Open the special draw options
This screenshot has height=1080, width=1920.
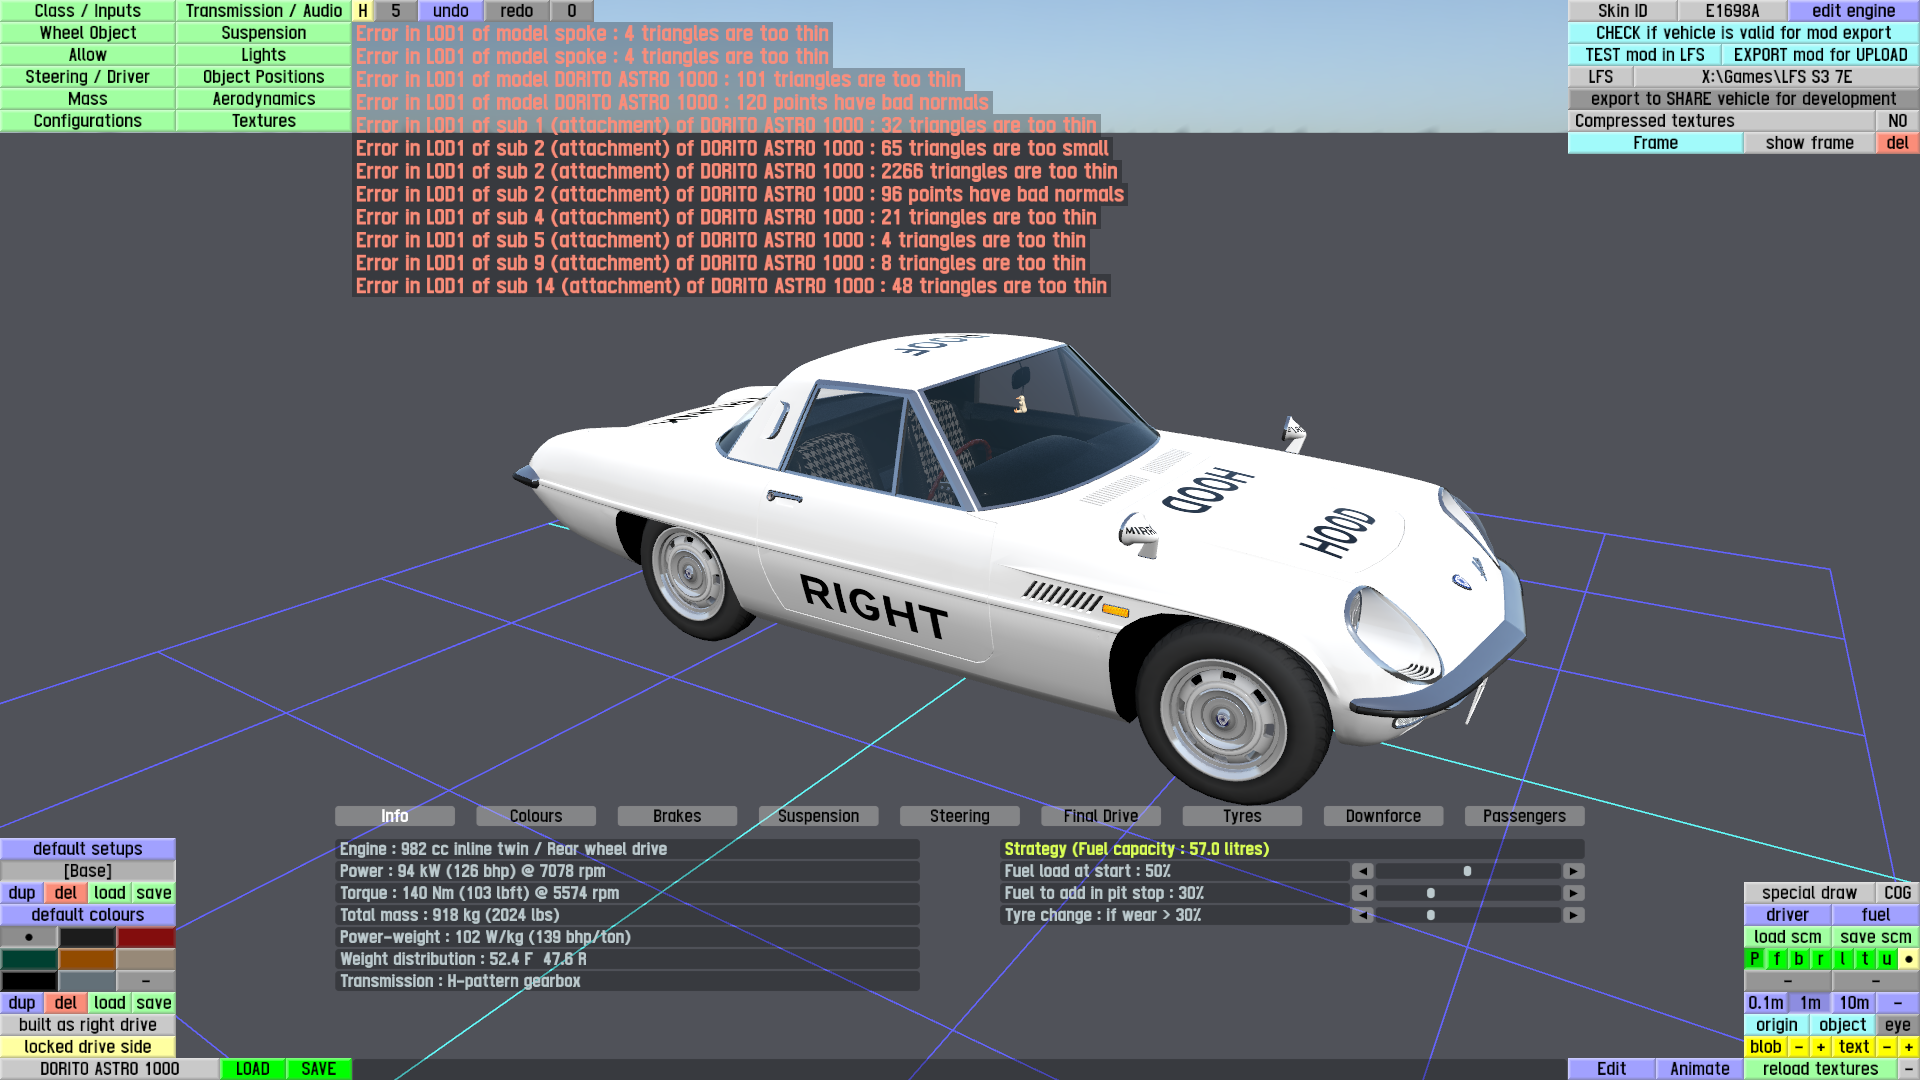click(x=1808, y=893)
